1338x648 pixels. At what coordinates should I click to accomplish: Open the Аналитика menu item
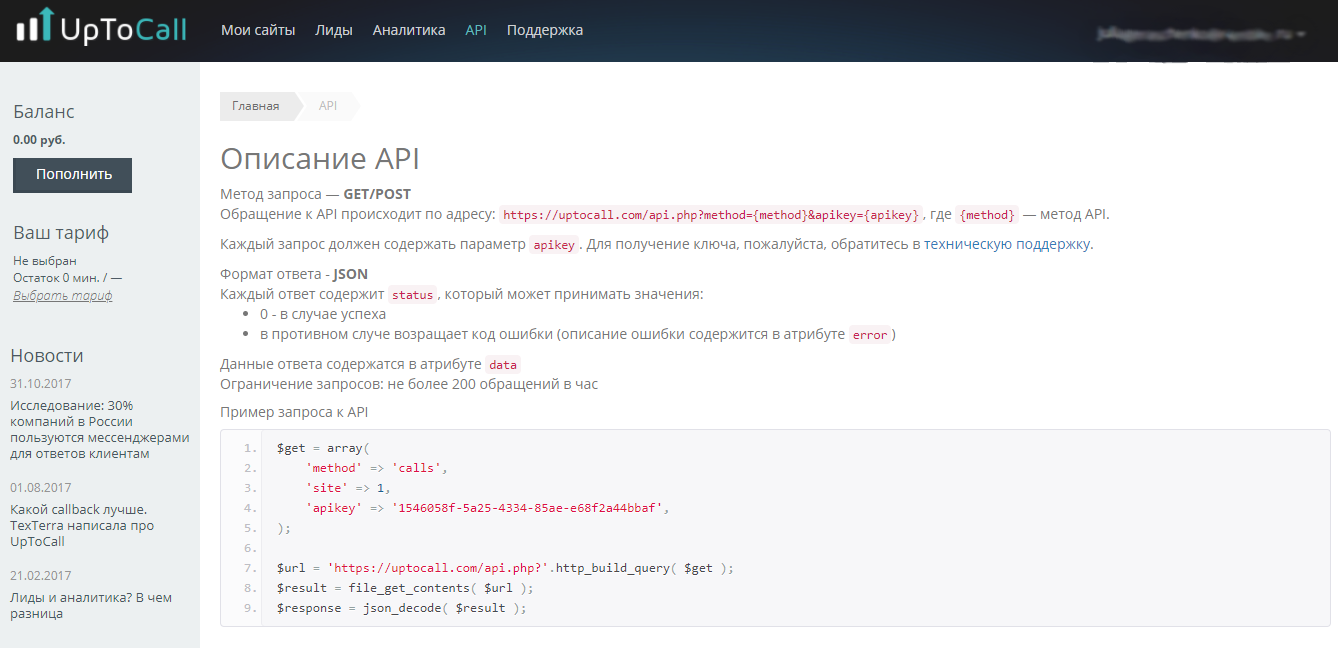[409, 30]
